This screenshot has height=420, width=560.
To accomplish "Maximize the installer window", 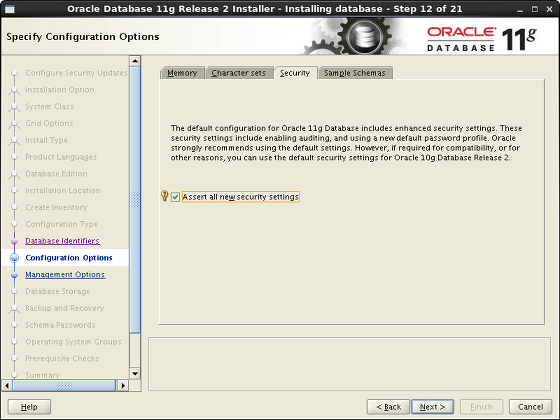I will coord(535,9).
